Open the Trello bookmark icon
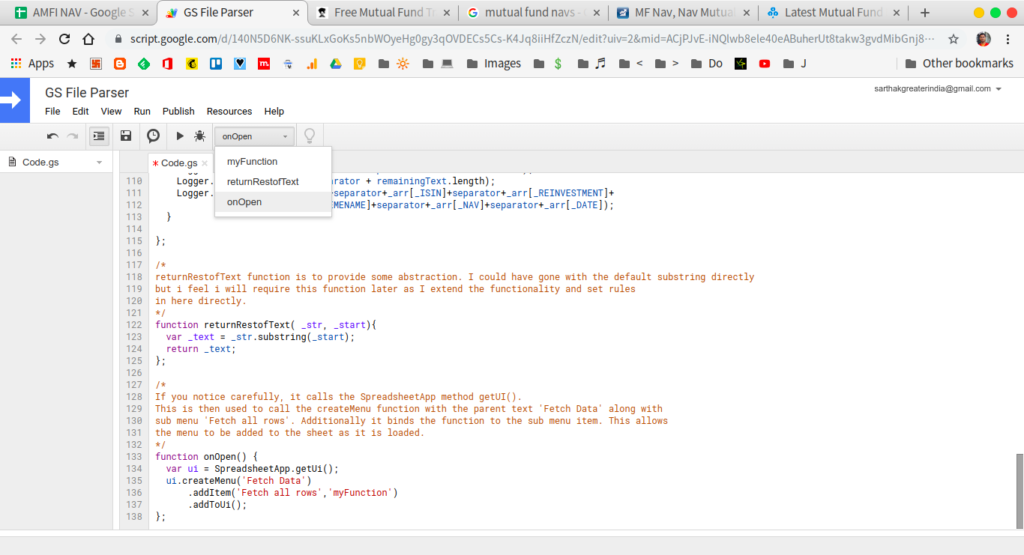1024x555 pixels. [216, 63]
